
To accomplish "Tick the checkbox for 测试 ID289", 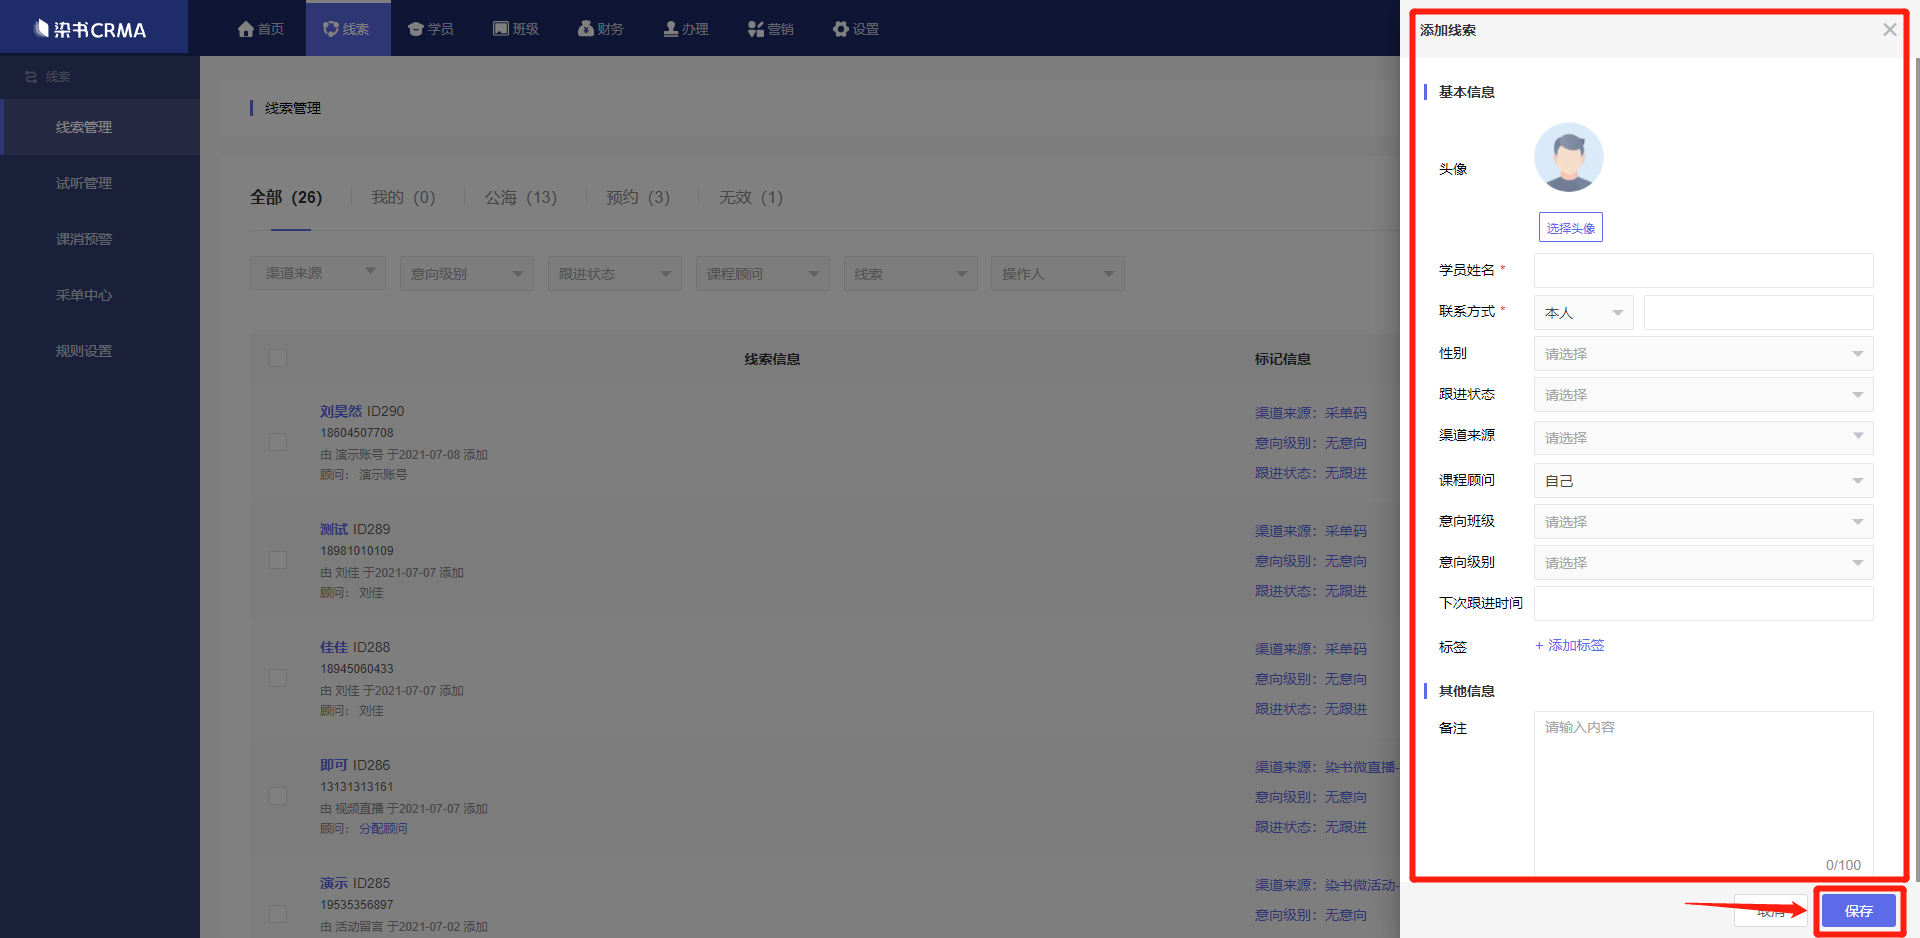I will 278,560.
